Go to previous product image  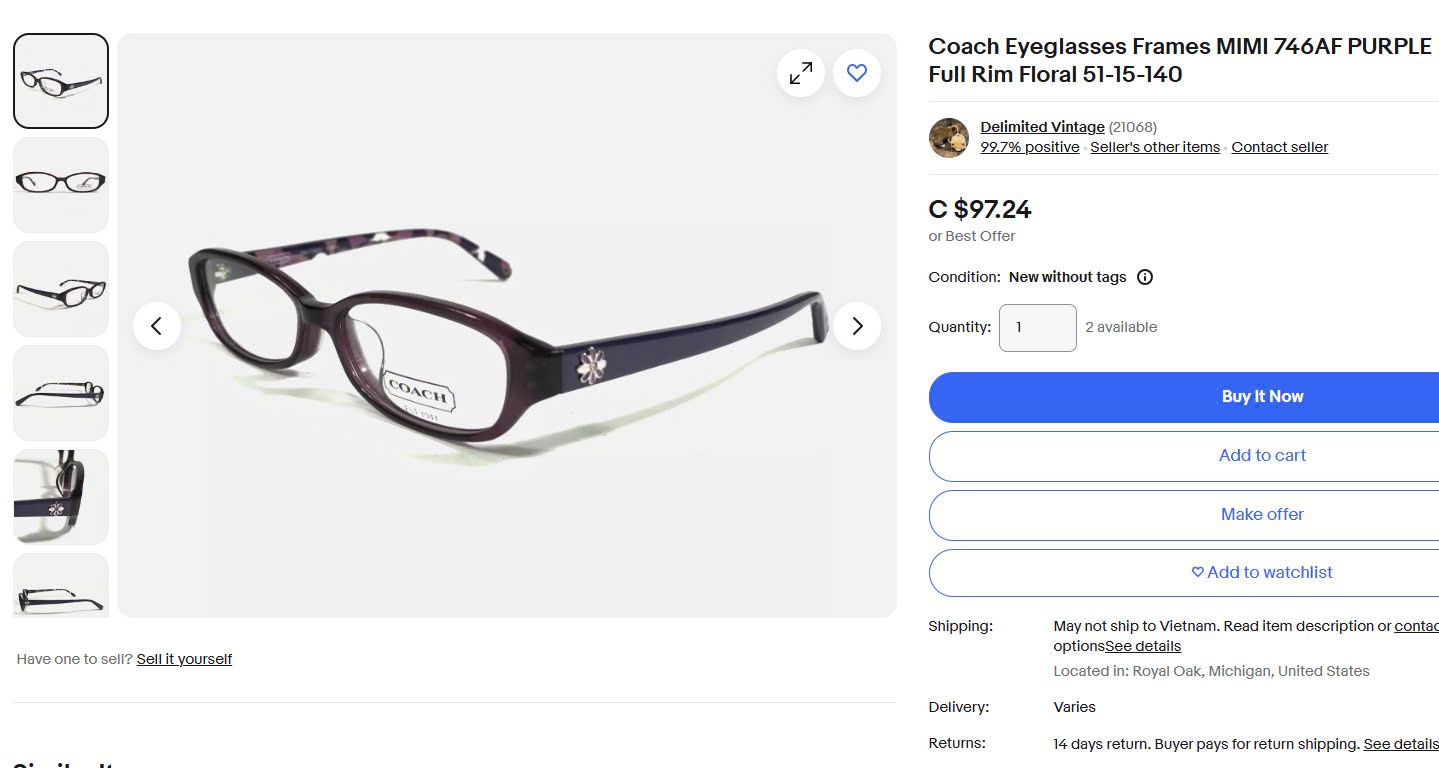[157, 326]
